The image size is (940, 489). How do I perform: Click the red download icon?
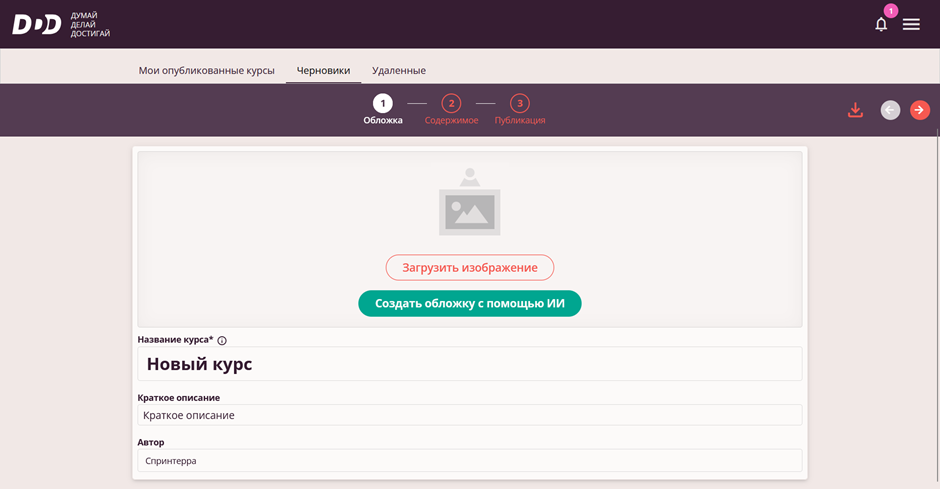tap(855, 110)
